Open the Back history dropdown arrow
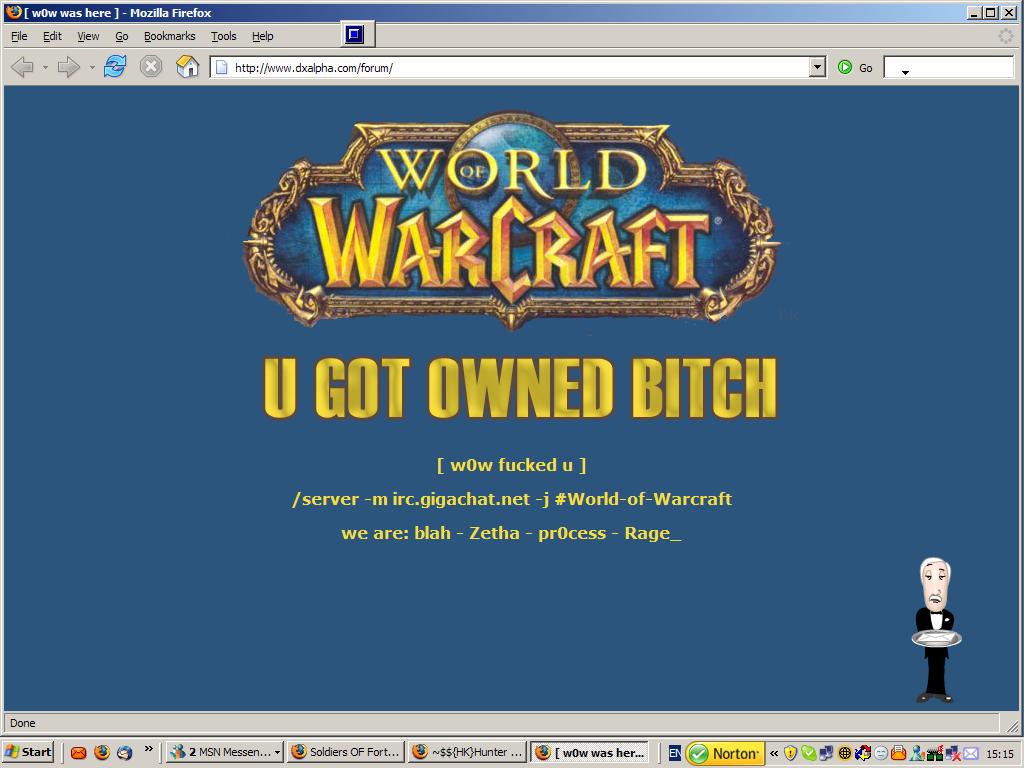The image size is (1024, 768). click(x=45, y=67)
